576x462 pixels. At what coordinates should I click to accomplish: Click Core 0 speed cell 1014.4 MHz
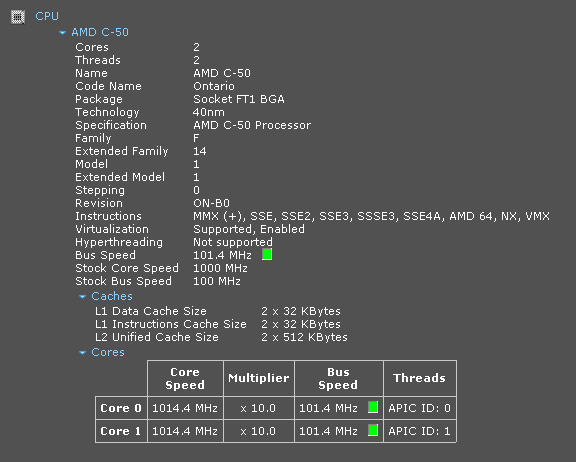click(x=185, y=408)
